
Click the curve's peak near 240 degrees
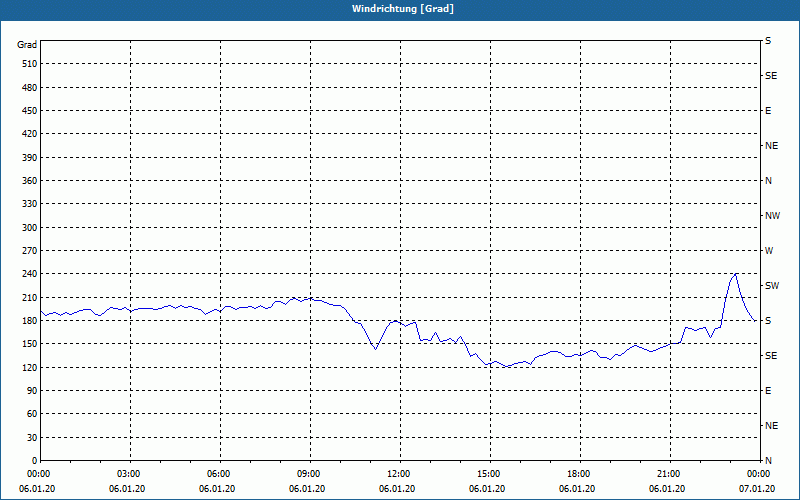click(x=735, y=274)
